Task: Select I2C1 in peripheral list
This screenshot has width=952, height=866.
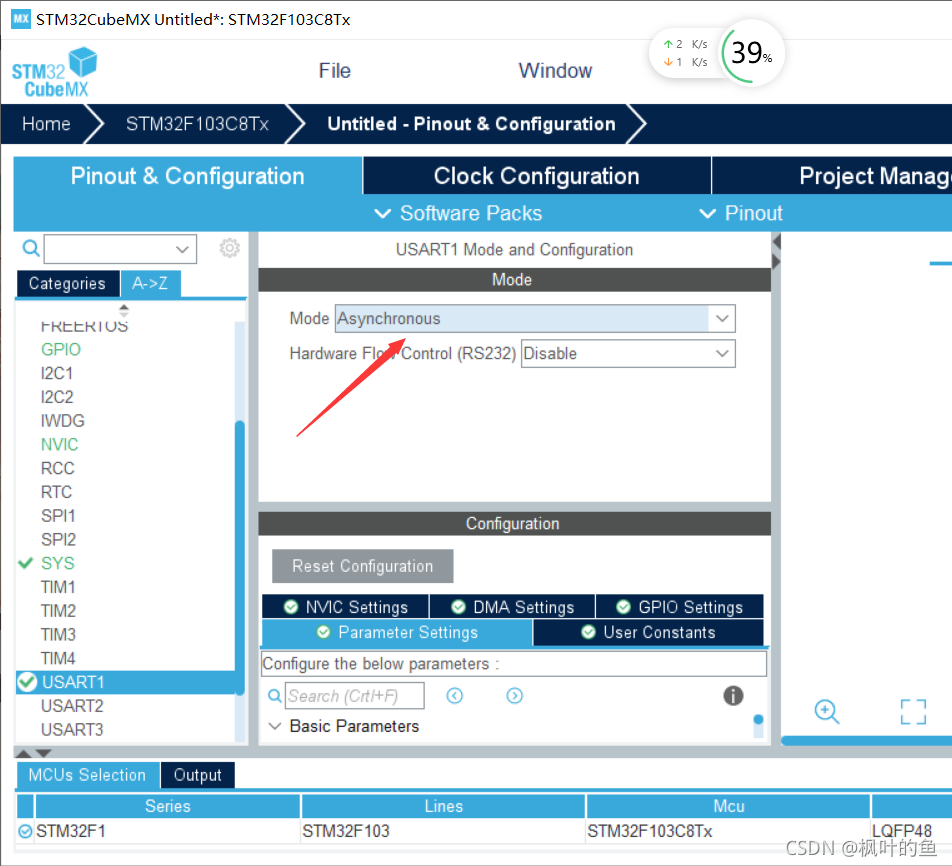Action: point(56,373)
